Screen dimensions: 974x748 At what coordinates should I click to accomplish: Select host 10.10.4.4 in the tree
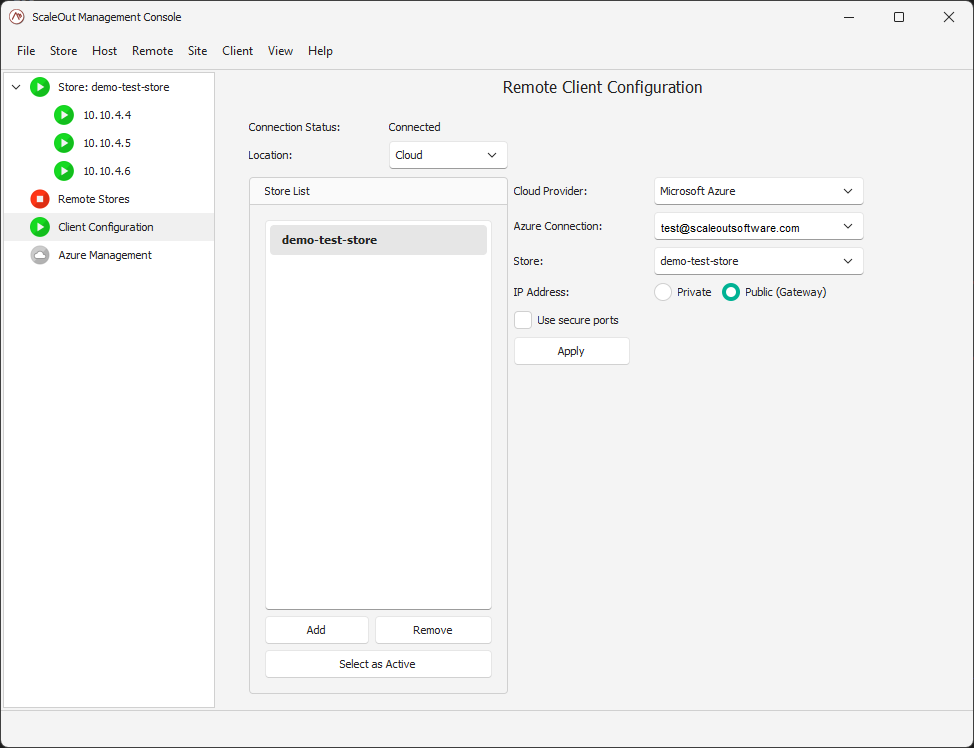point(107,115)
